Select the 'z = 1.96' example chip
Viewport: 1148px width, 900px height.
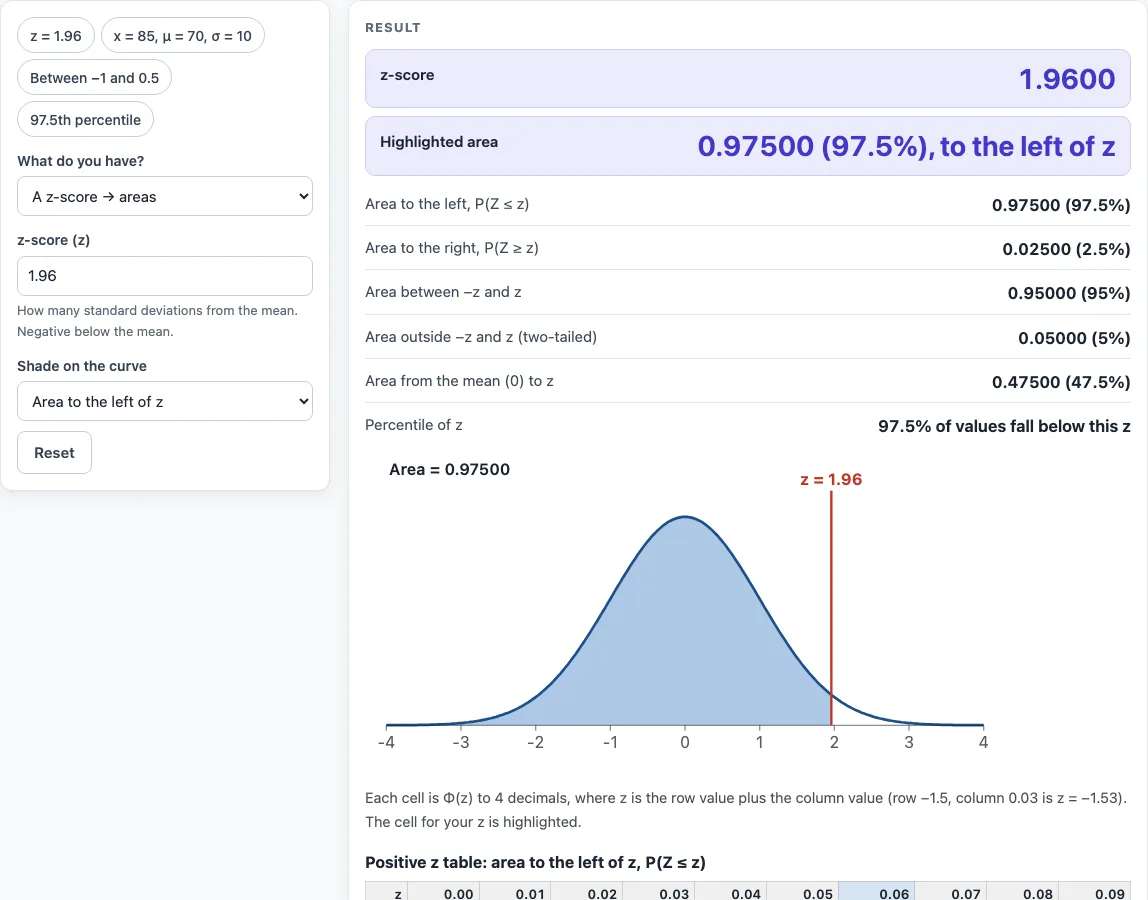pos(56,36)
